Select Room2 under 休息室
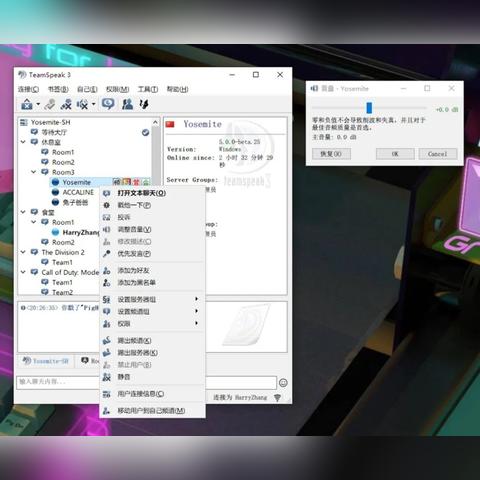 [x=63, y=162]
